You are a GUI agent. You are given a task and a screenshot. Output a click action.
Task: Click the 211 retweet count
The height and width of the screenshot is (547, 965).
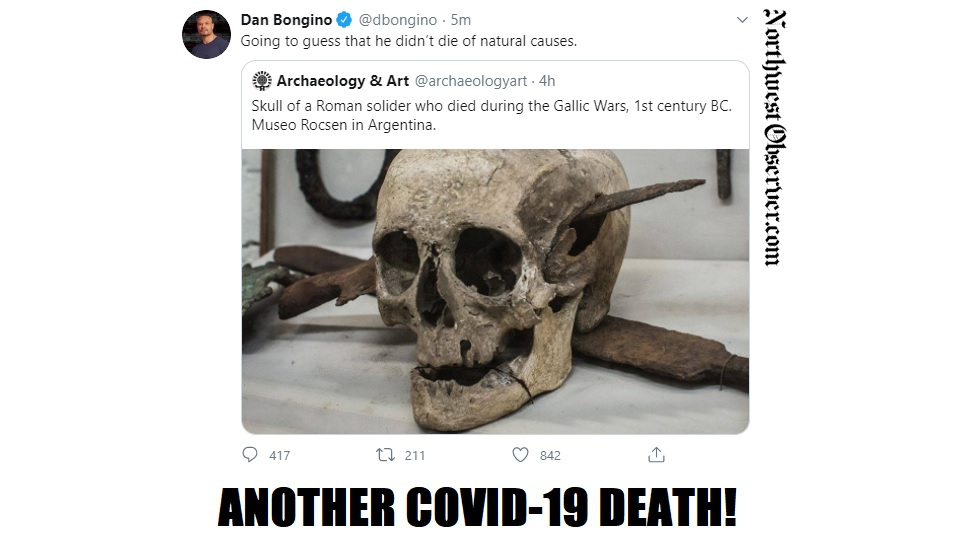click(415, 455)
